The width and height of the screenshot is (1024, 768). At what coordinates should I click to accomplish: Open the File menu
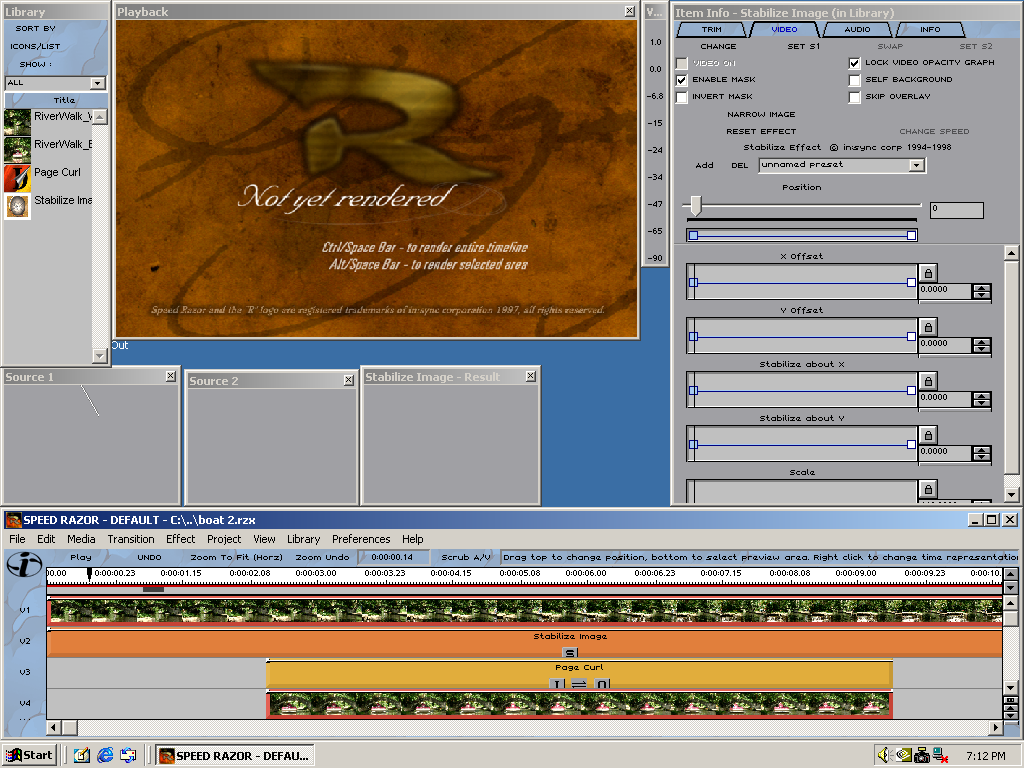coord(17,539)
